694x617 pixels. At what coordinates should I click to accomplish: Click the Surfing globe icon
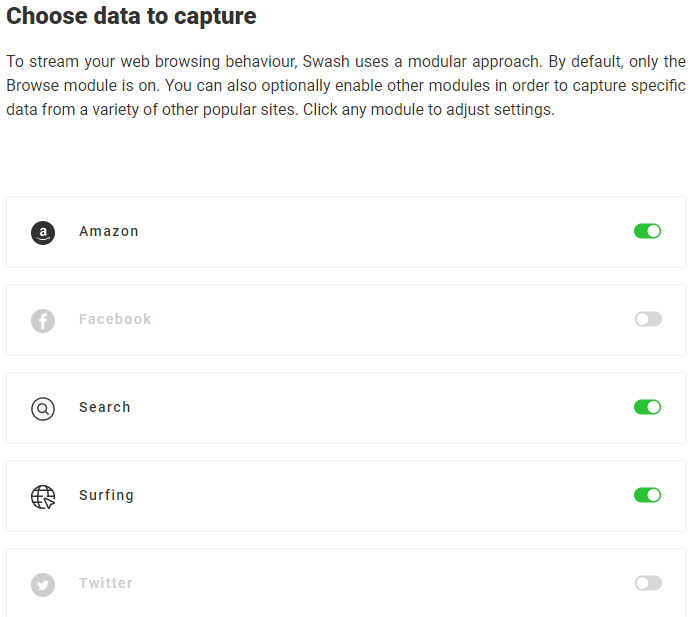[x=43, y=497]
